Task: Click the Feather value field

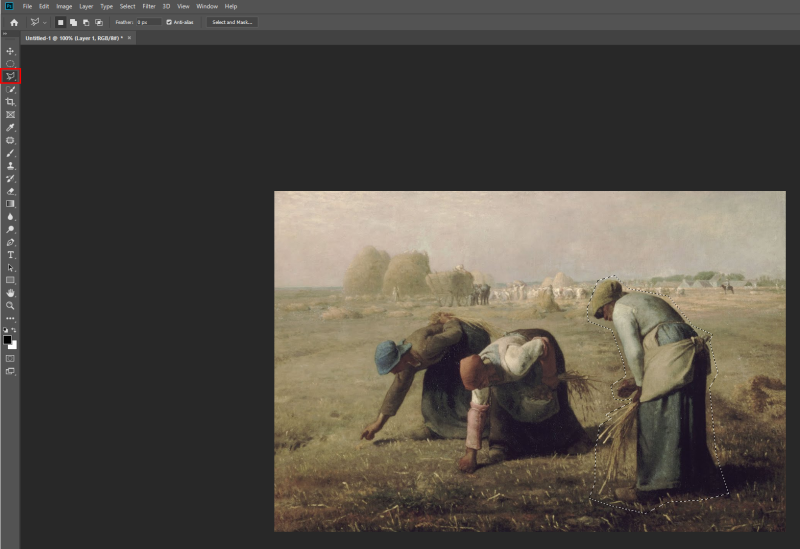Action: coord(148,22)
